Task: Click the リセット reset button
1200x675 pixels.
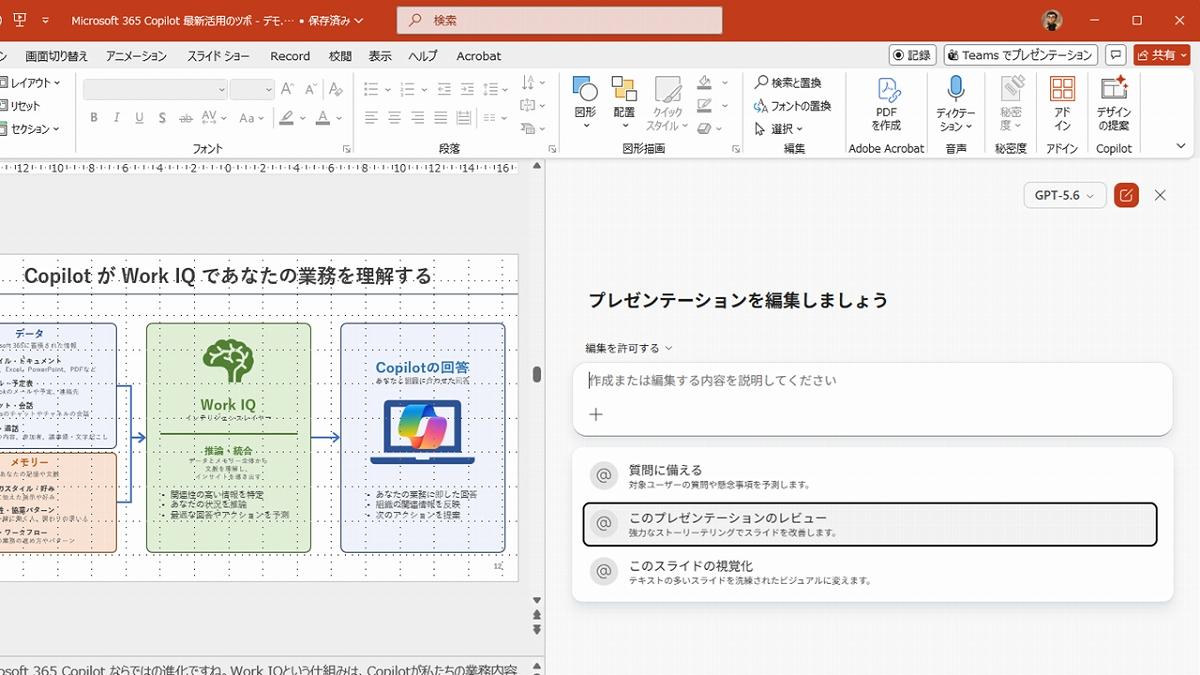Action: [x=22, y=105]
